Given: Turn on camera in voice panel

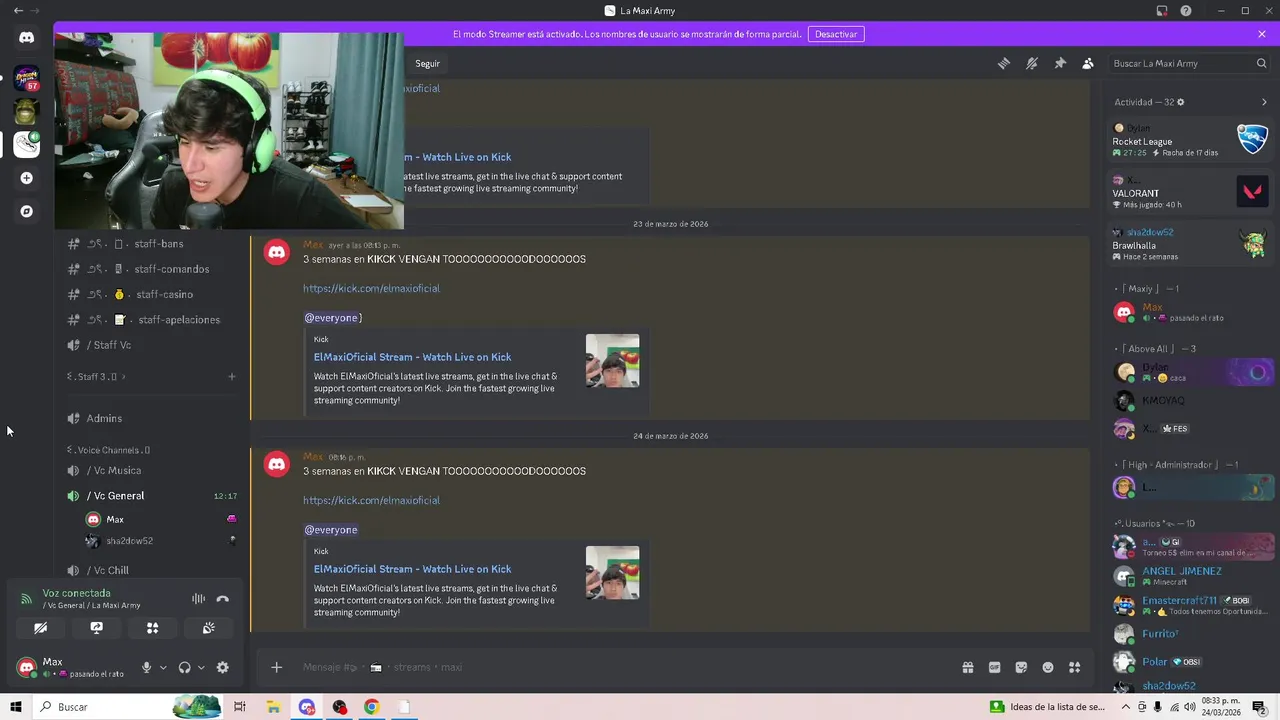Looking at the screenshot, I should (40, 628).
